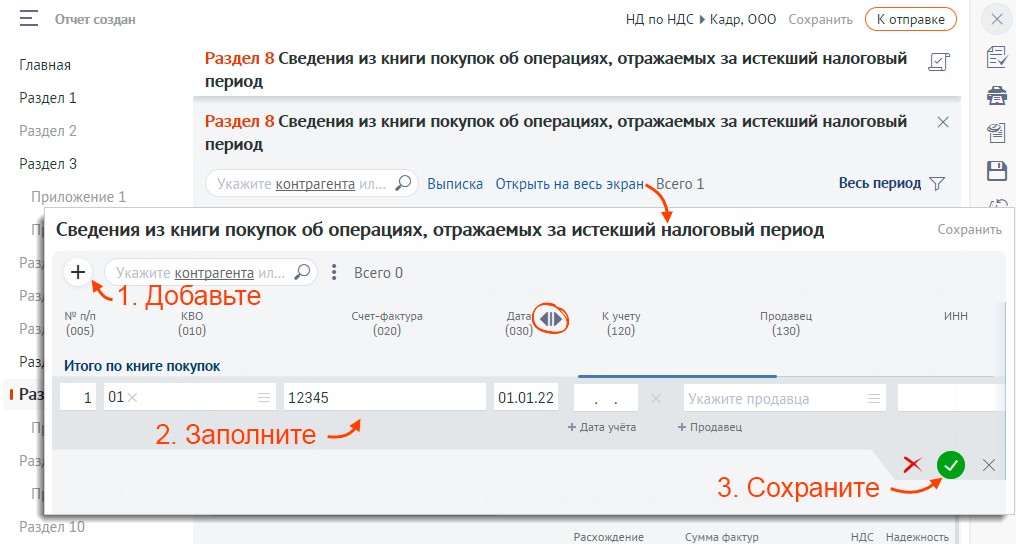Viewport: 1016px width, 544px height.
Task: Click the magnifier in the popup search field
Action: coord(302,272)
